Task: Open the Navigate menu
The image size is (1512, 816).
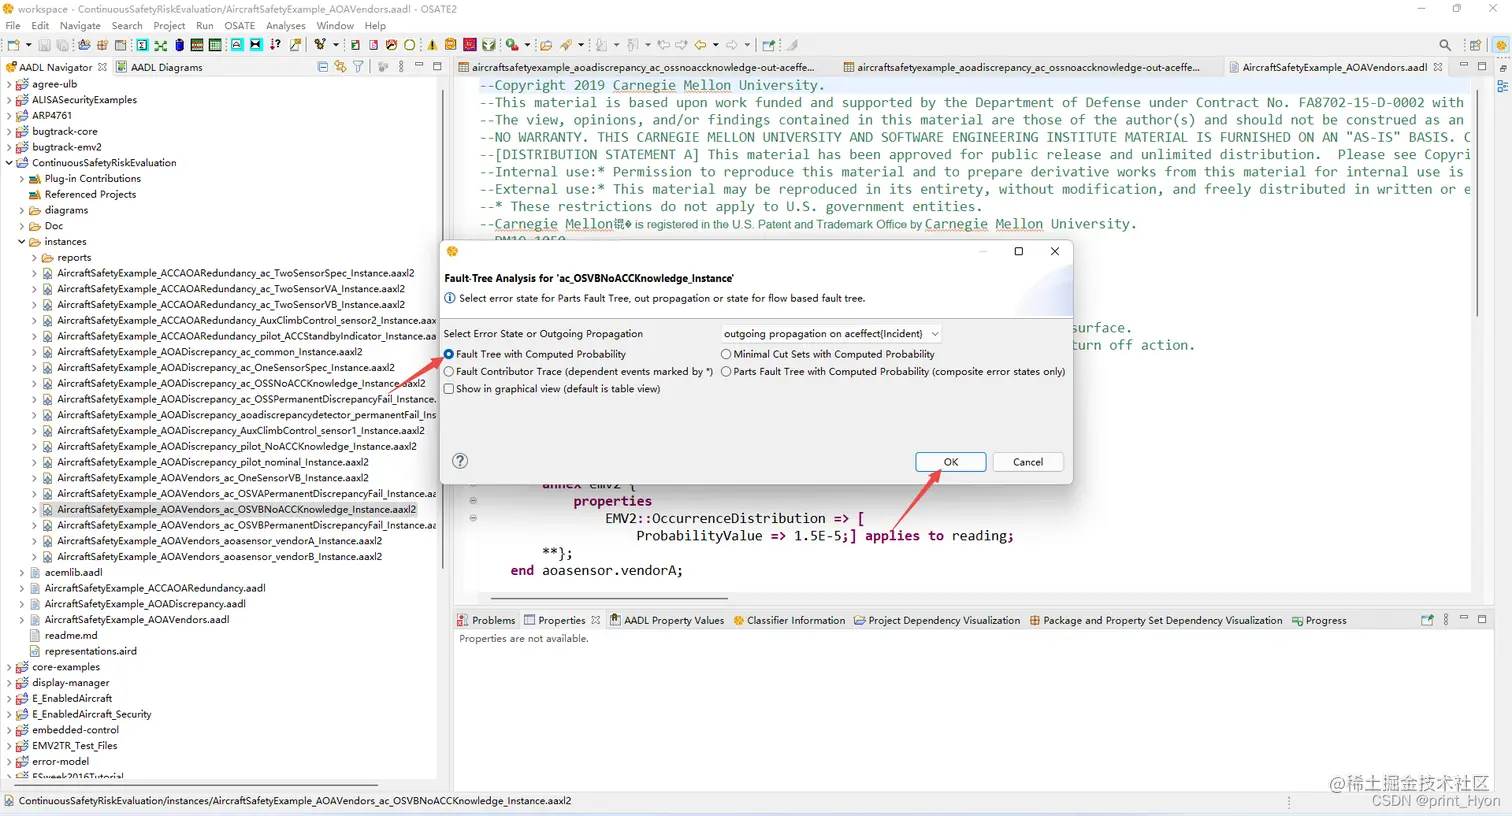Action: coord(80,26)
